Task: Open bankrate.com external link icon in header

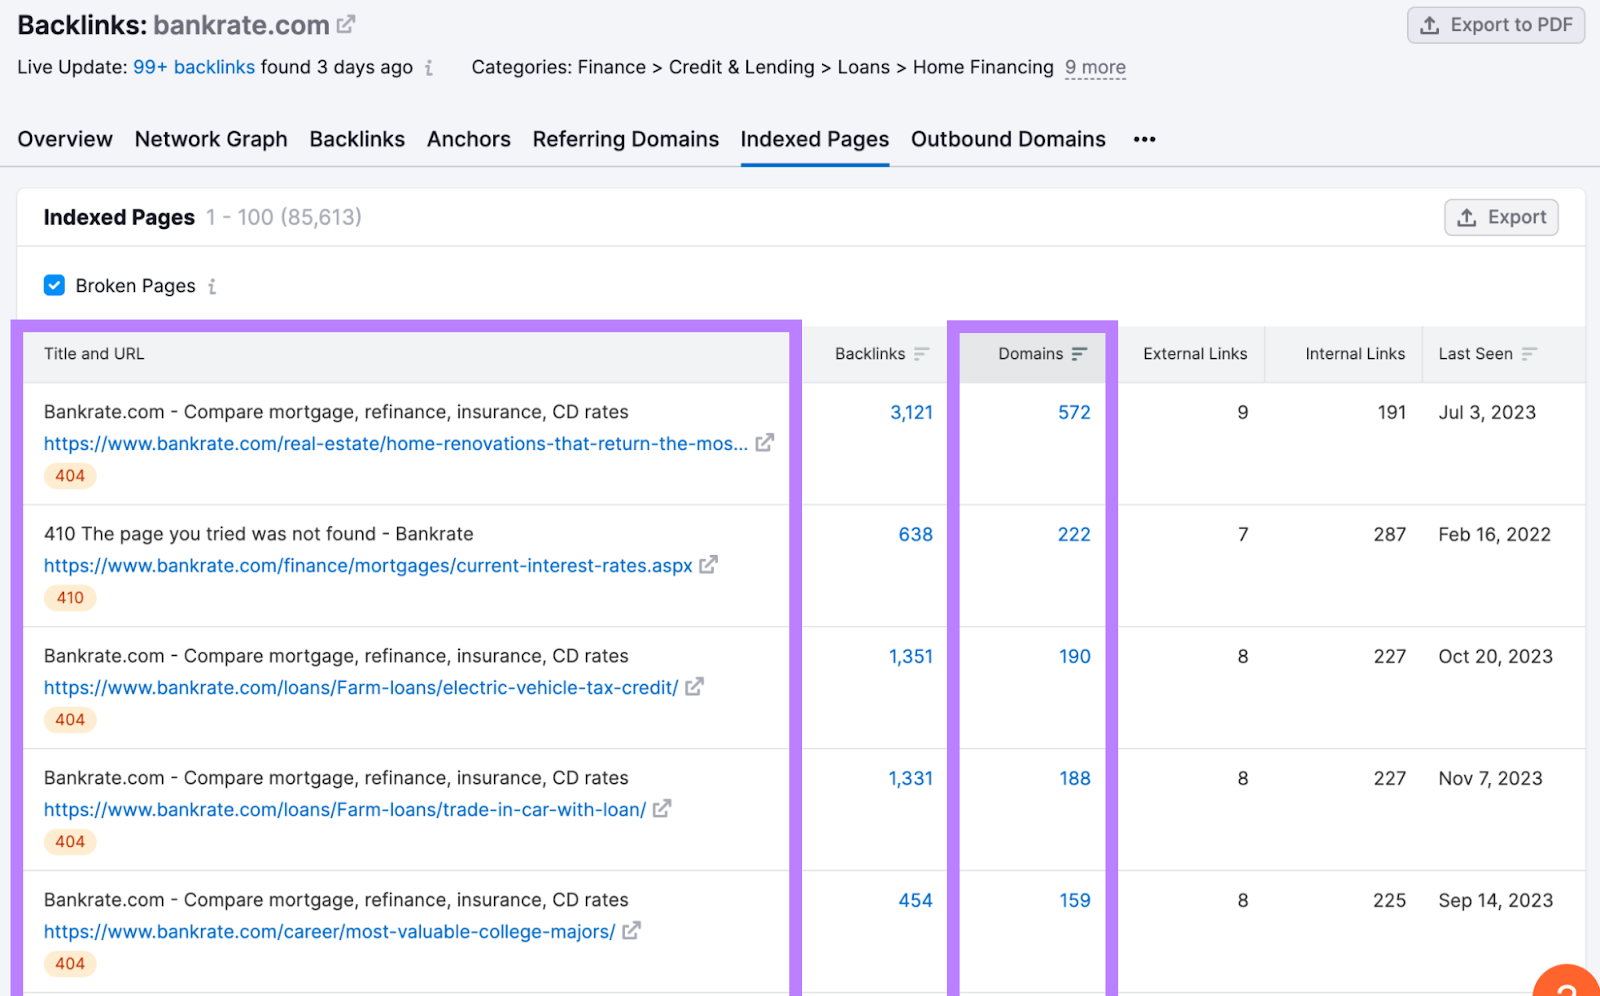Action: tap(346, 24)
